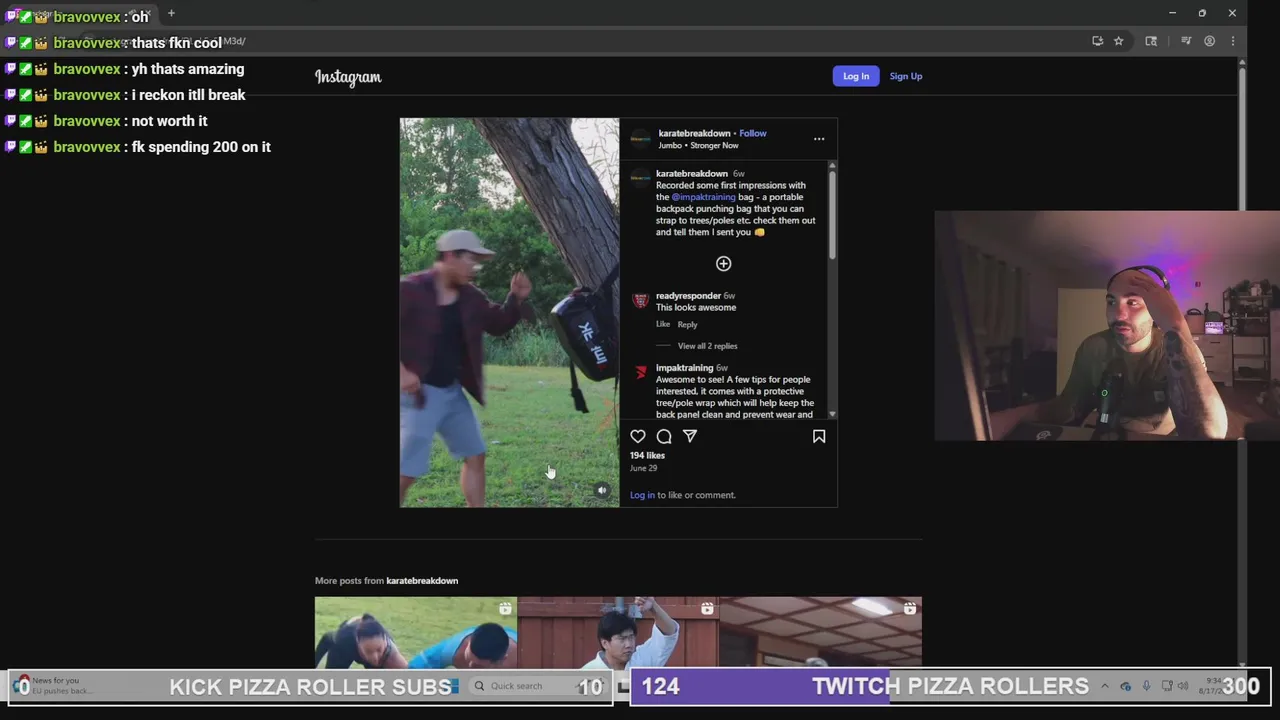Bookmark this page with the star icon
The height and width of the screenshot is (720, 1280).
click(x=1119, y=41)
